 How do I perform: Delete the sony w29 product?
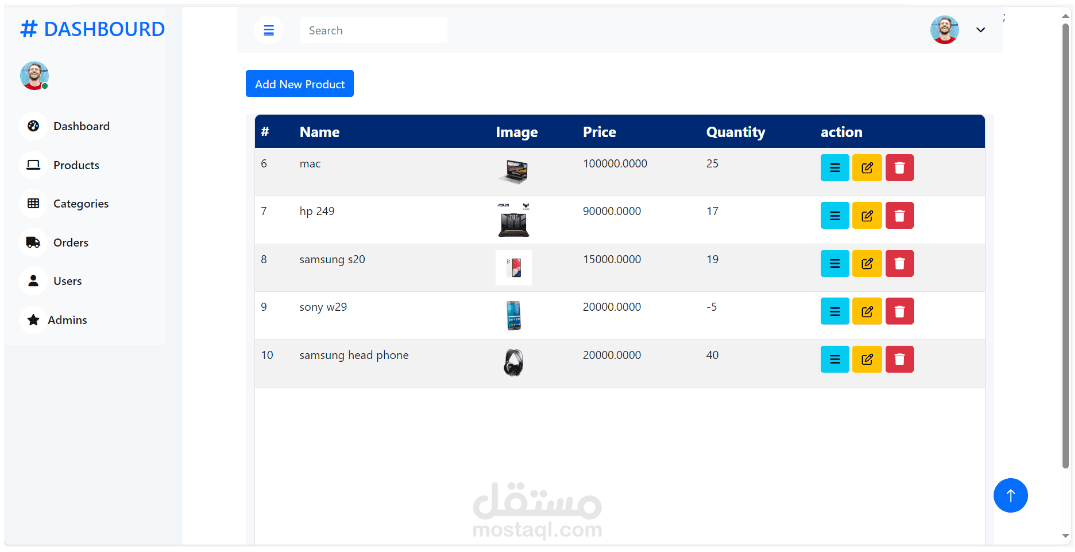click(899, 311)
